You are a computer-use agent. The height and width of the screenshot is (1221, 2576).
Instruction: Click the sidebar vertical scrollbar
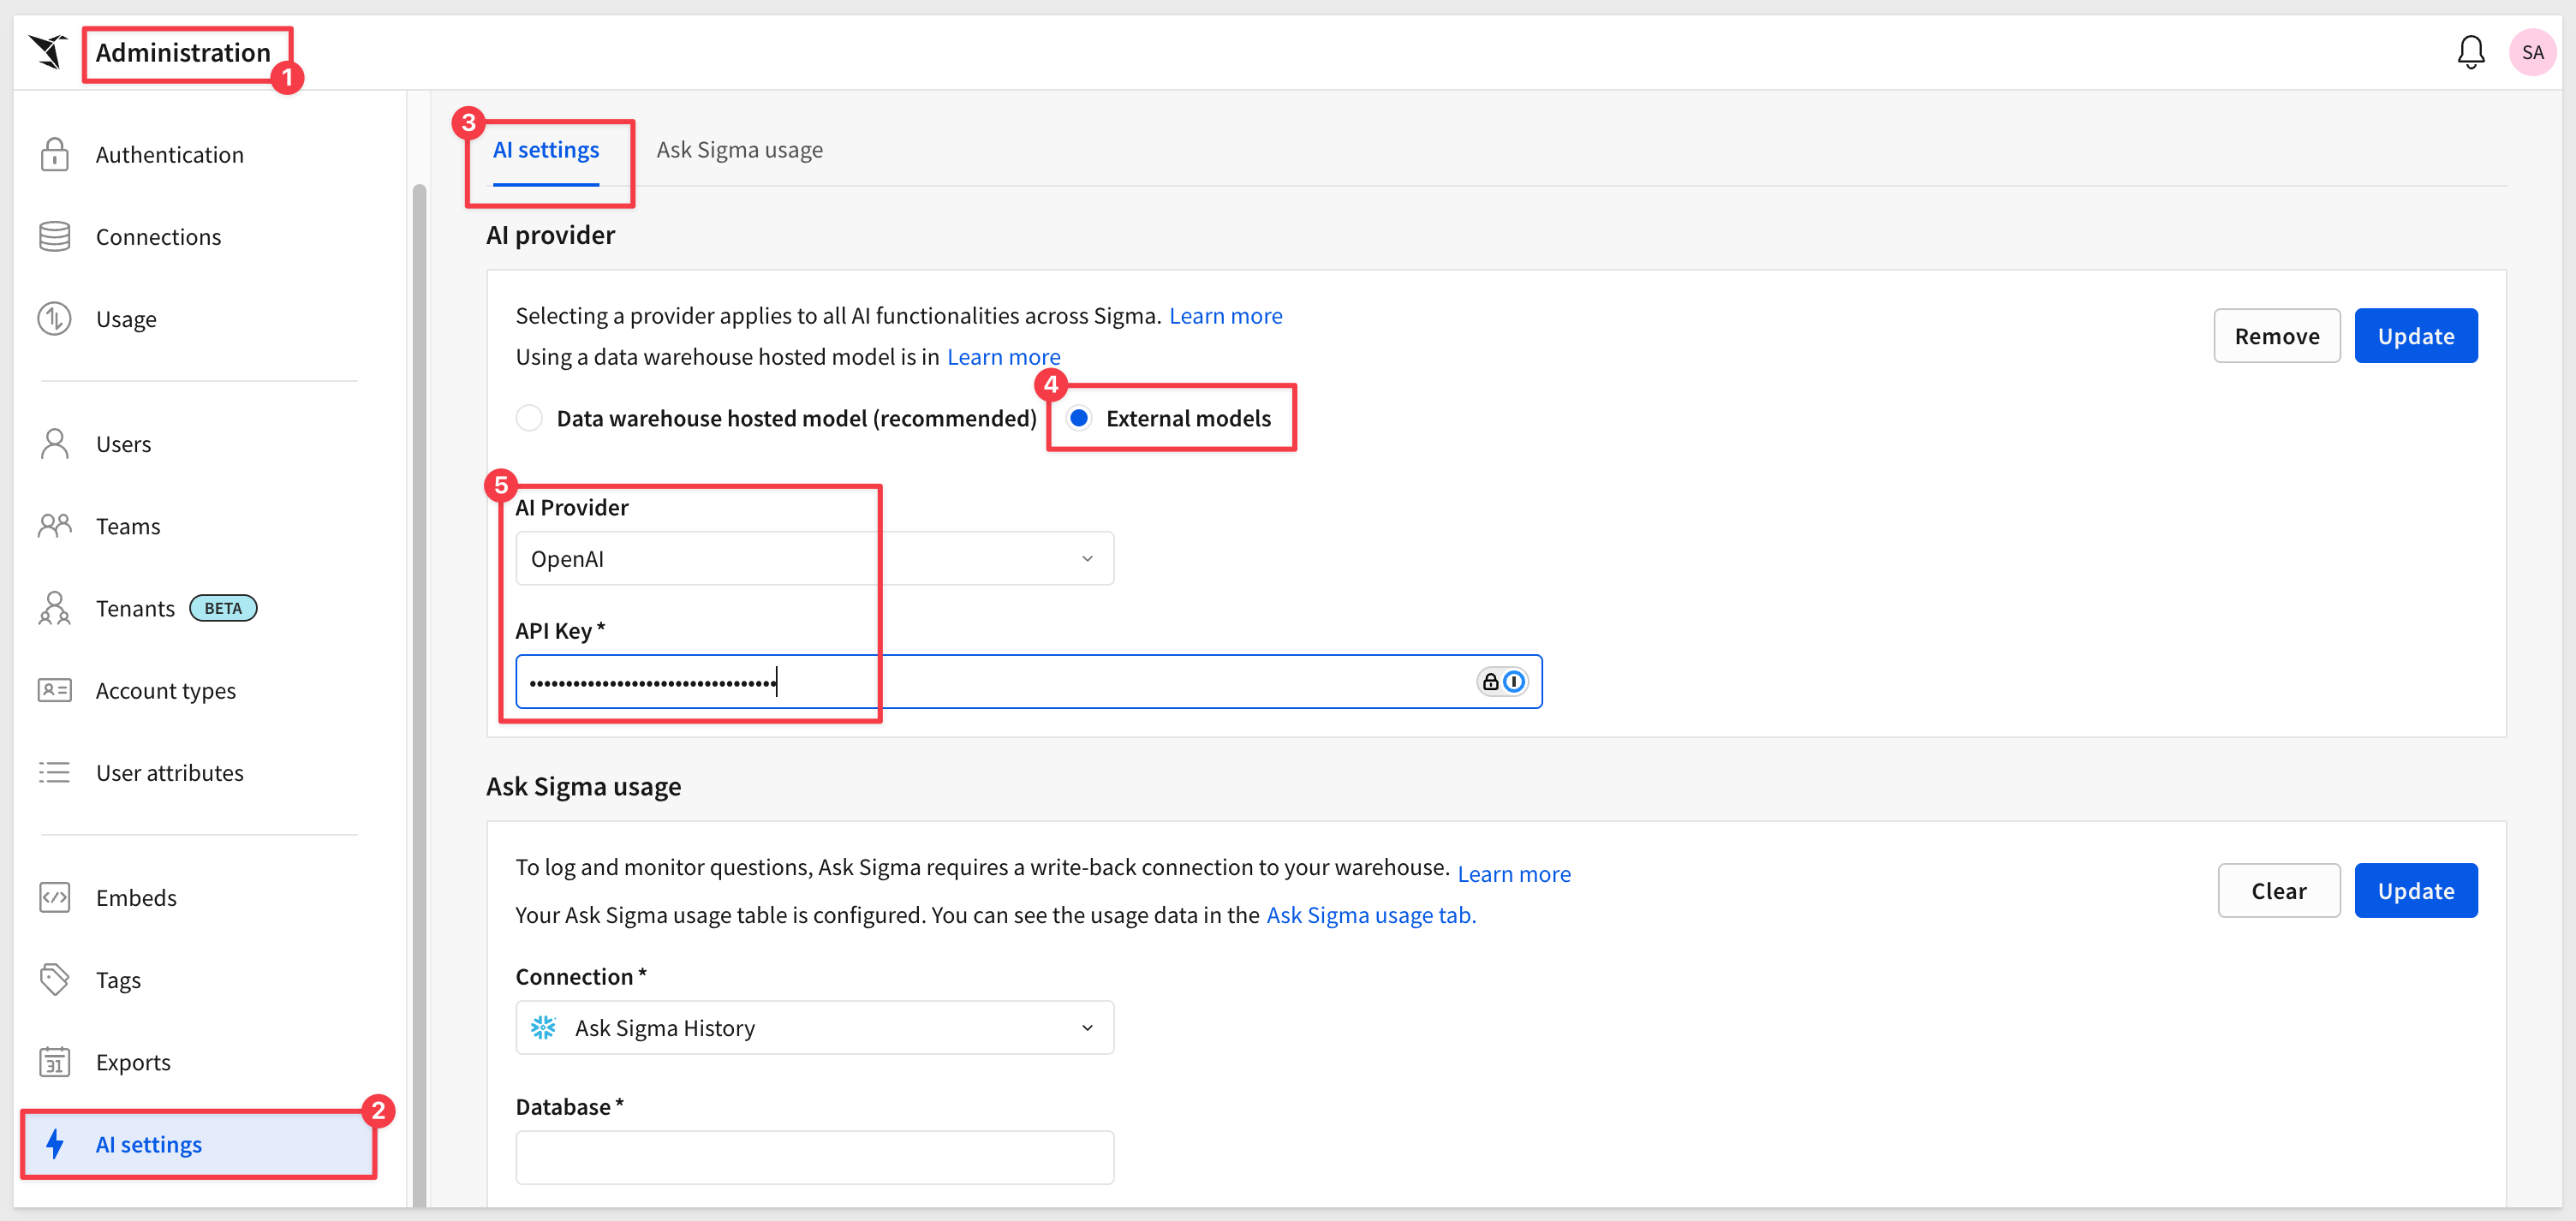click(419, 695)
